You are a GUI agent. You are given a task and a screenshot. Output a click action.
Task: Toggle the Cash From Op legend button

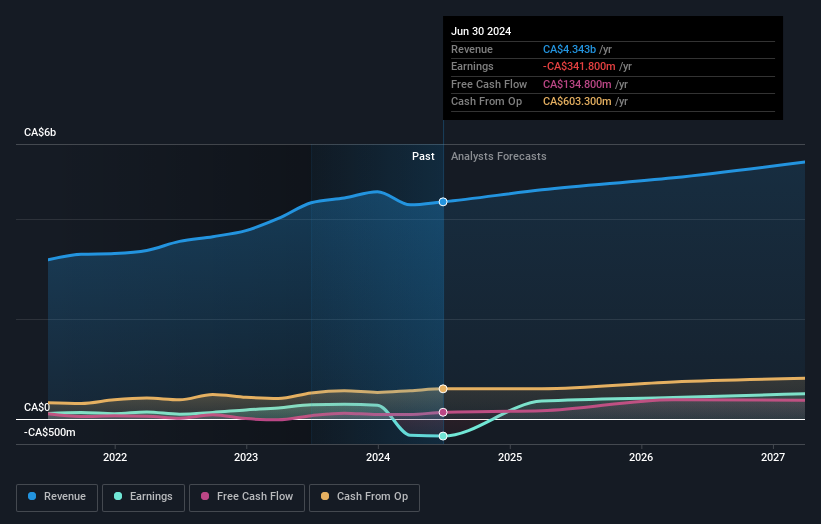click(364, 497)
